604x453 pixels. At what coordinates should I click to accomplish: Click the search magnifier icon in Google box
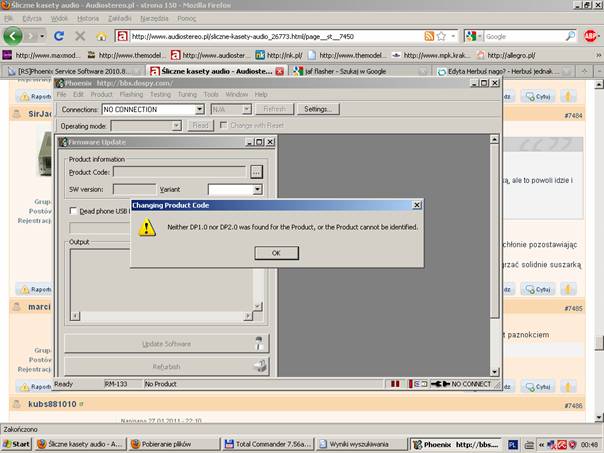click(x=570, y=36)
